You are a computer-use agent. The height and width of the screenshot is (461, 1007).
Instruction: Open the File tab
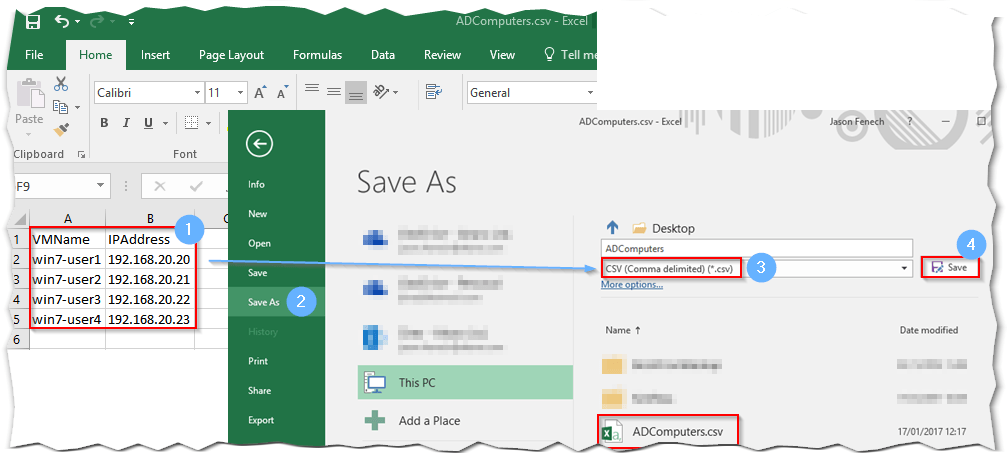(34, 55)
